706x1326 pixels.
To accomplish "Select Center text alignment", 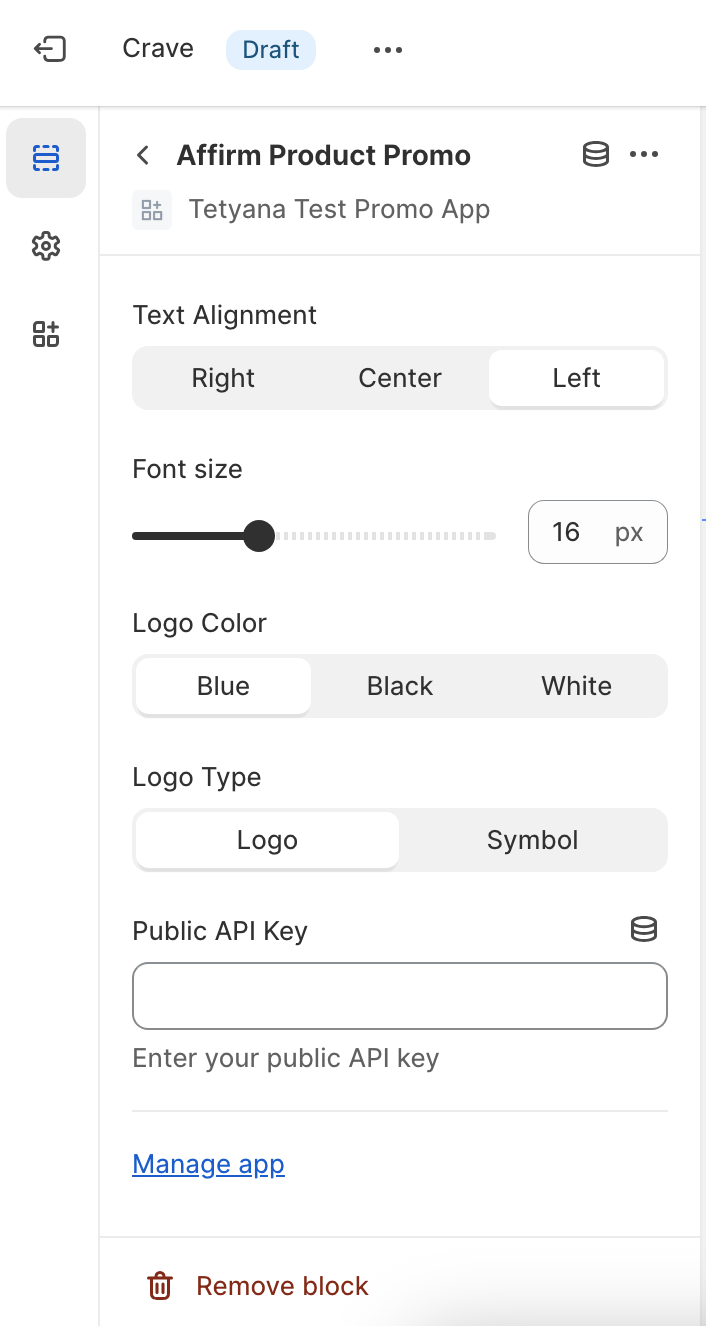I will coord(399,378).
